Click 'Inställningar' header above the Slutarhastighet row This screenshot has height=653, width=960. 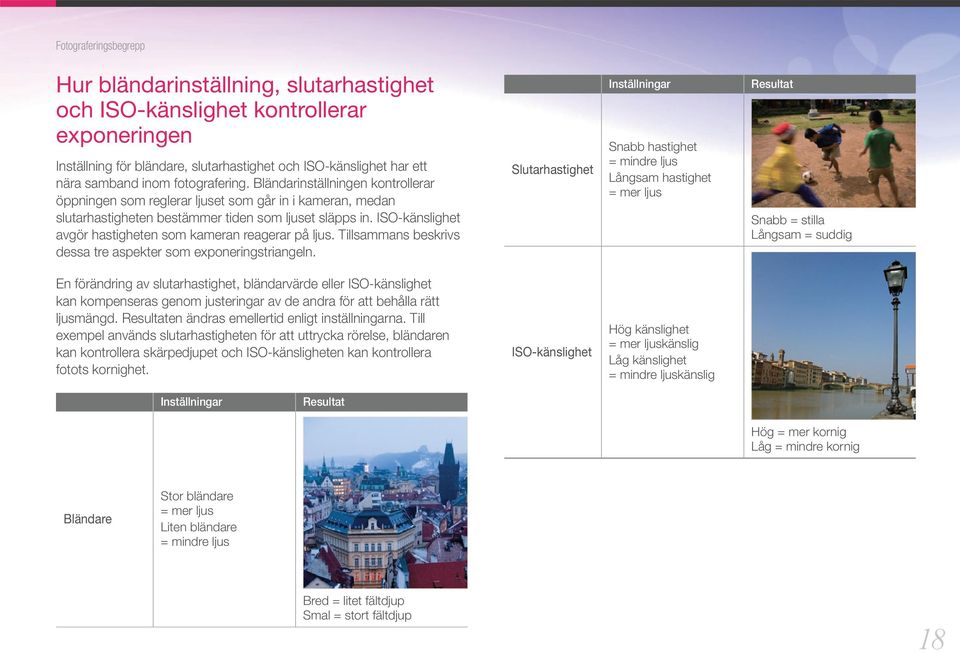639,84
